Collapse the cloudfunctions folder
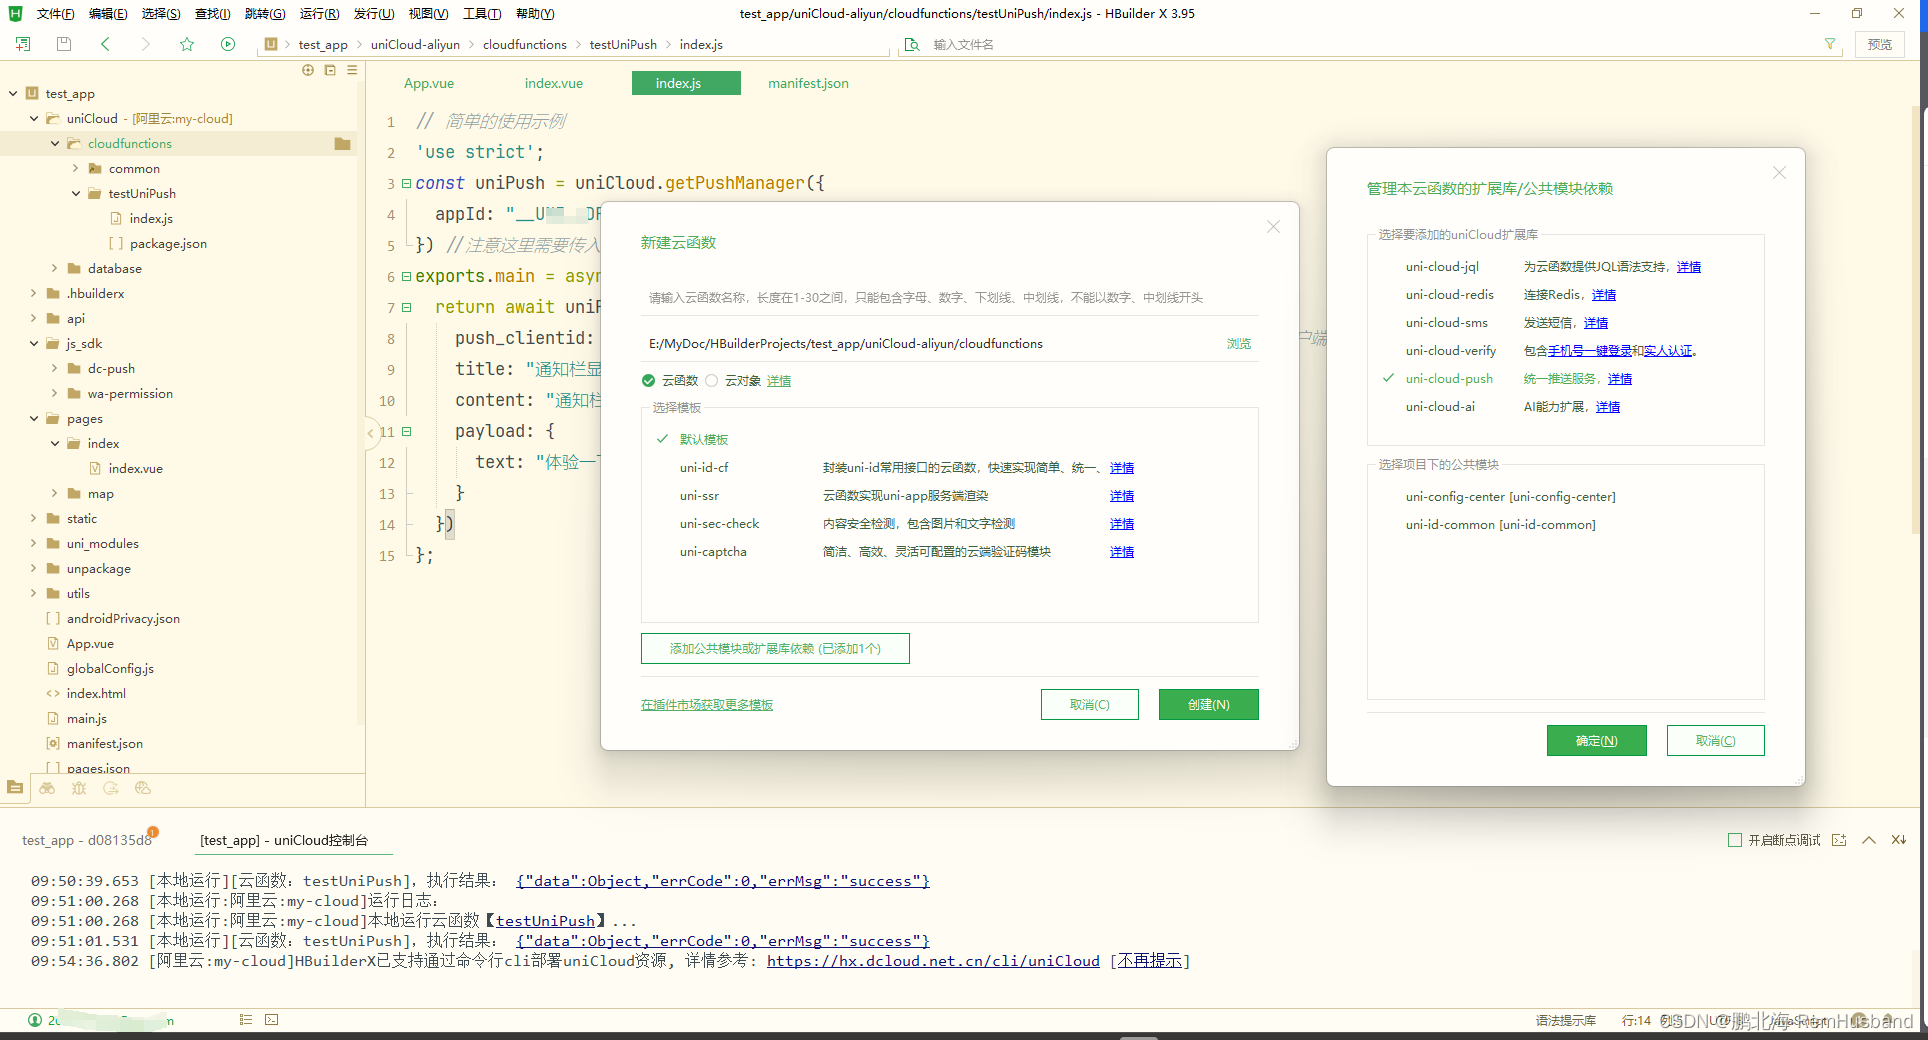 coord(55,143)
